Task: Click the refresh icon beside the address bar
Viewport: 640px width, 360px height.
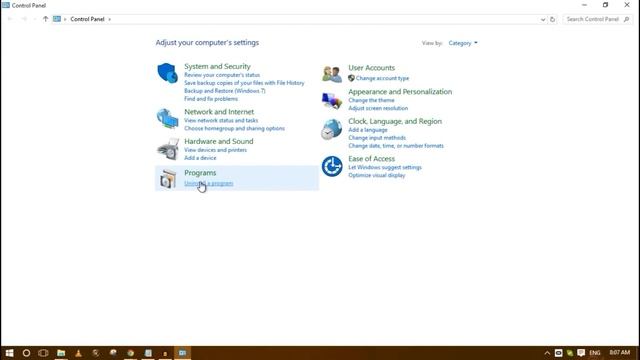Action: (x=552, y=19)
